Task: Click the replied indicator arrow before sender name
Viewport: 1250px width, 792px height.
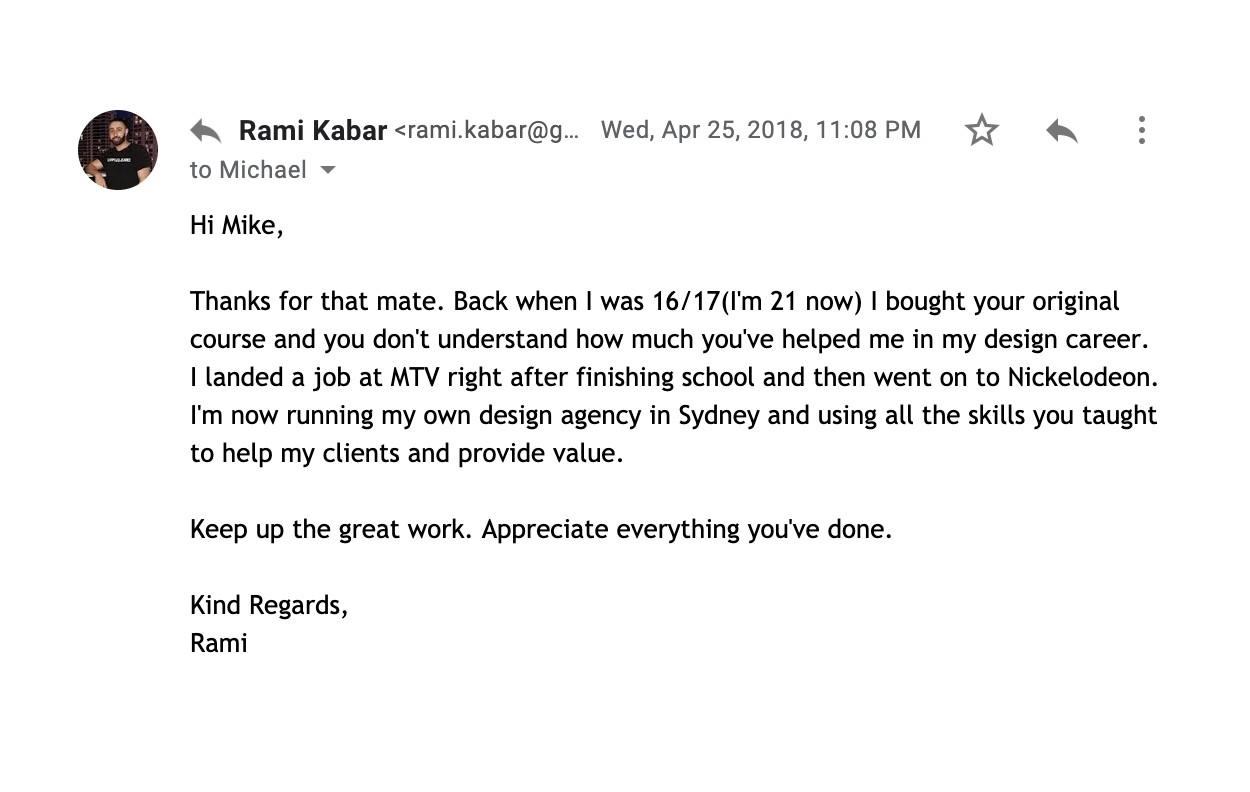Action: [205, 131]
